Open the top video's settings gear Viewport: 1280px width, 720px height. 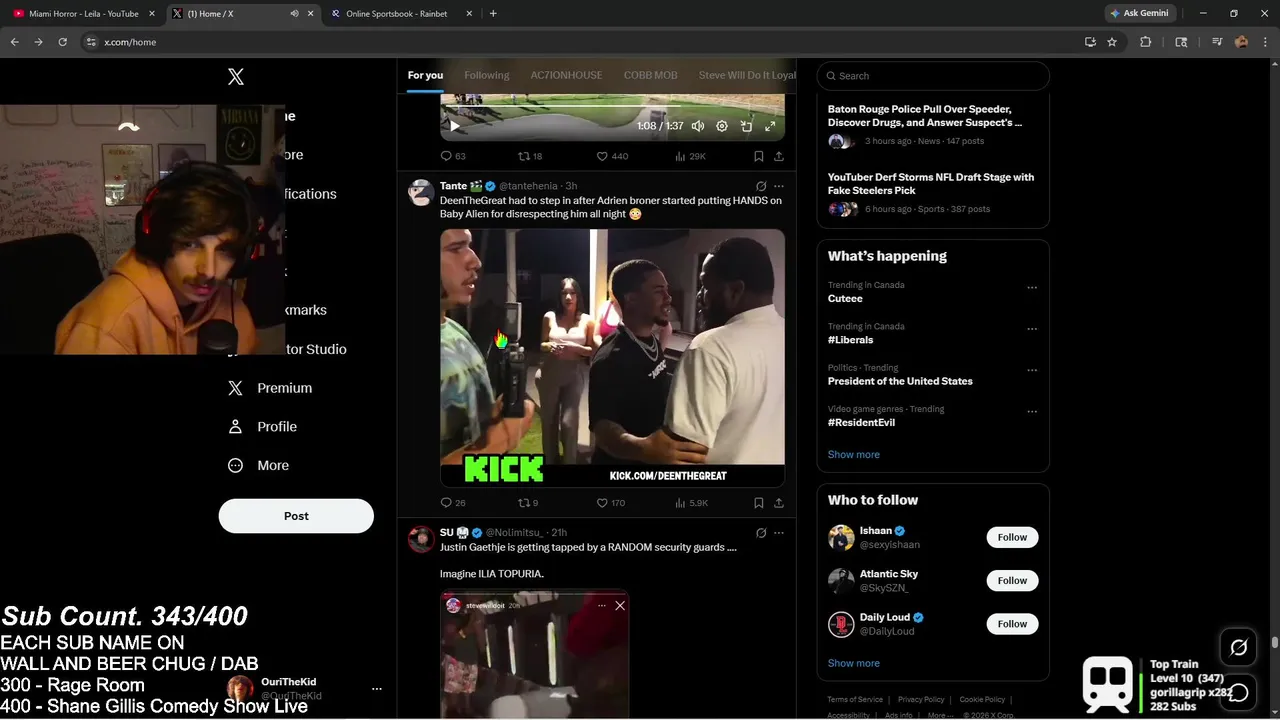[x=722, y=126]
